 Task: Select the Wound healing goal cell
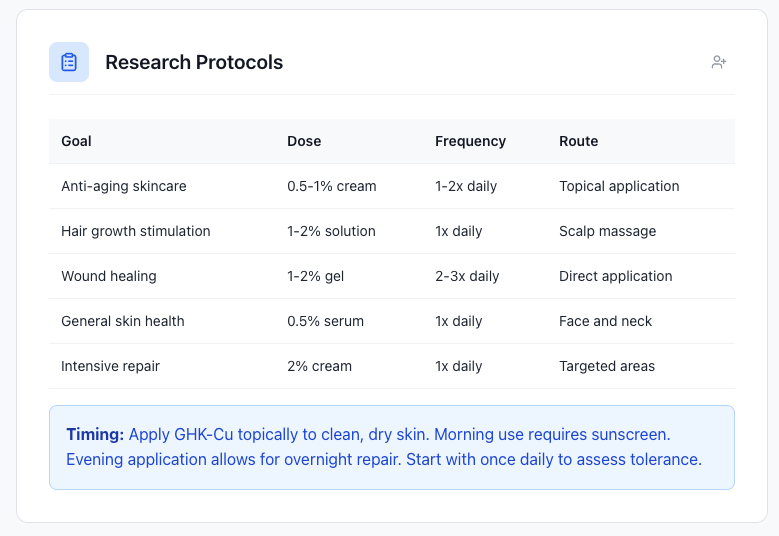(109, 276)
